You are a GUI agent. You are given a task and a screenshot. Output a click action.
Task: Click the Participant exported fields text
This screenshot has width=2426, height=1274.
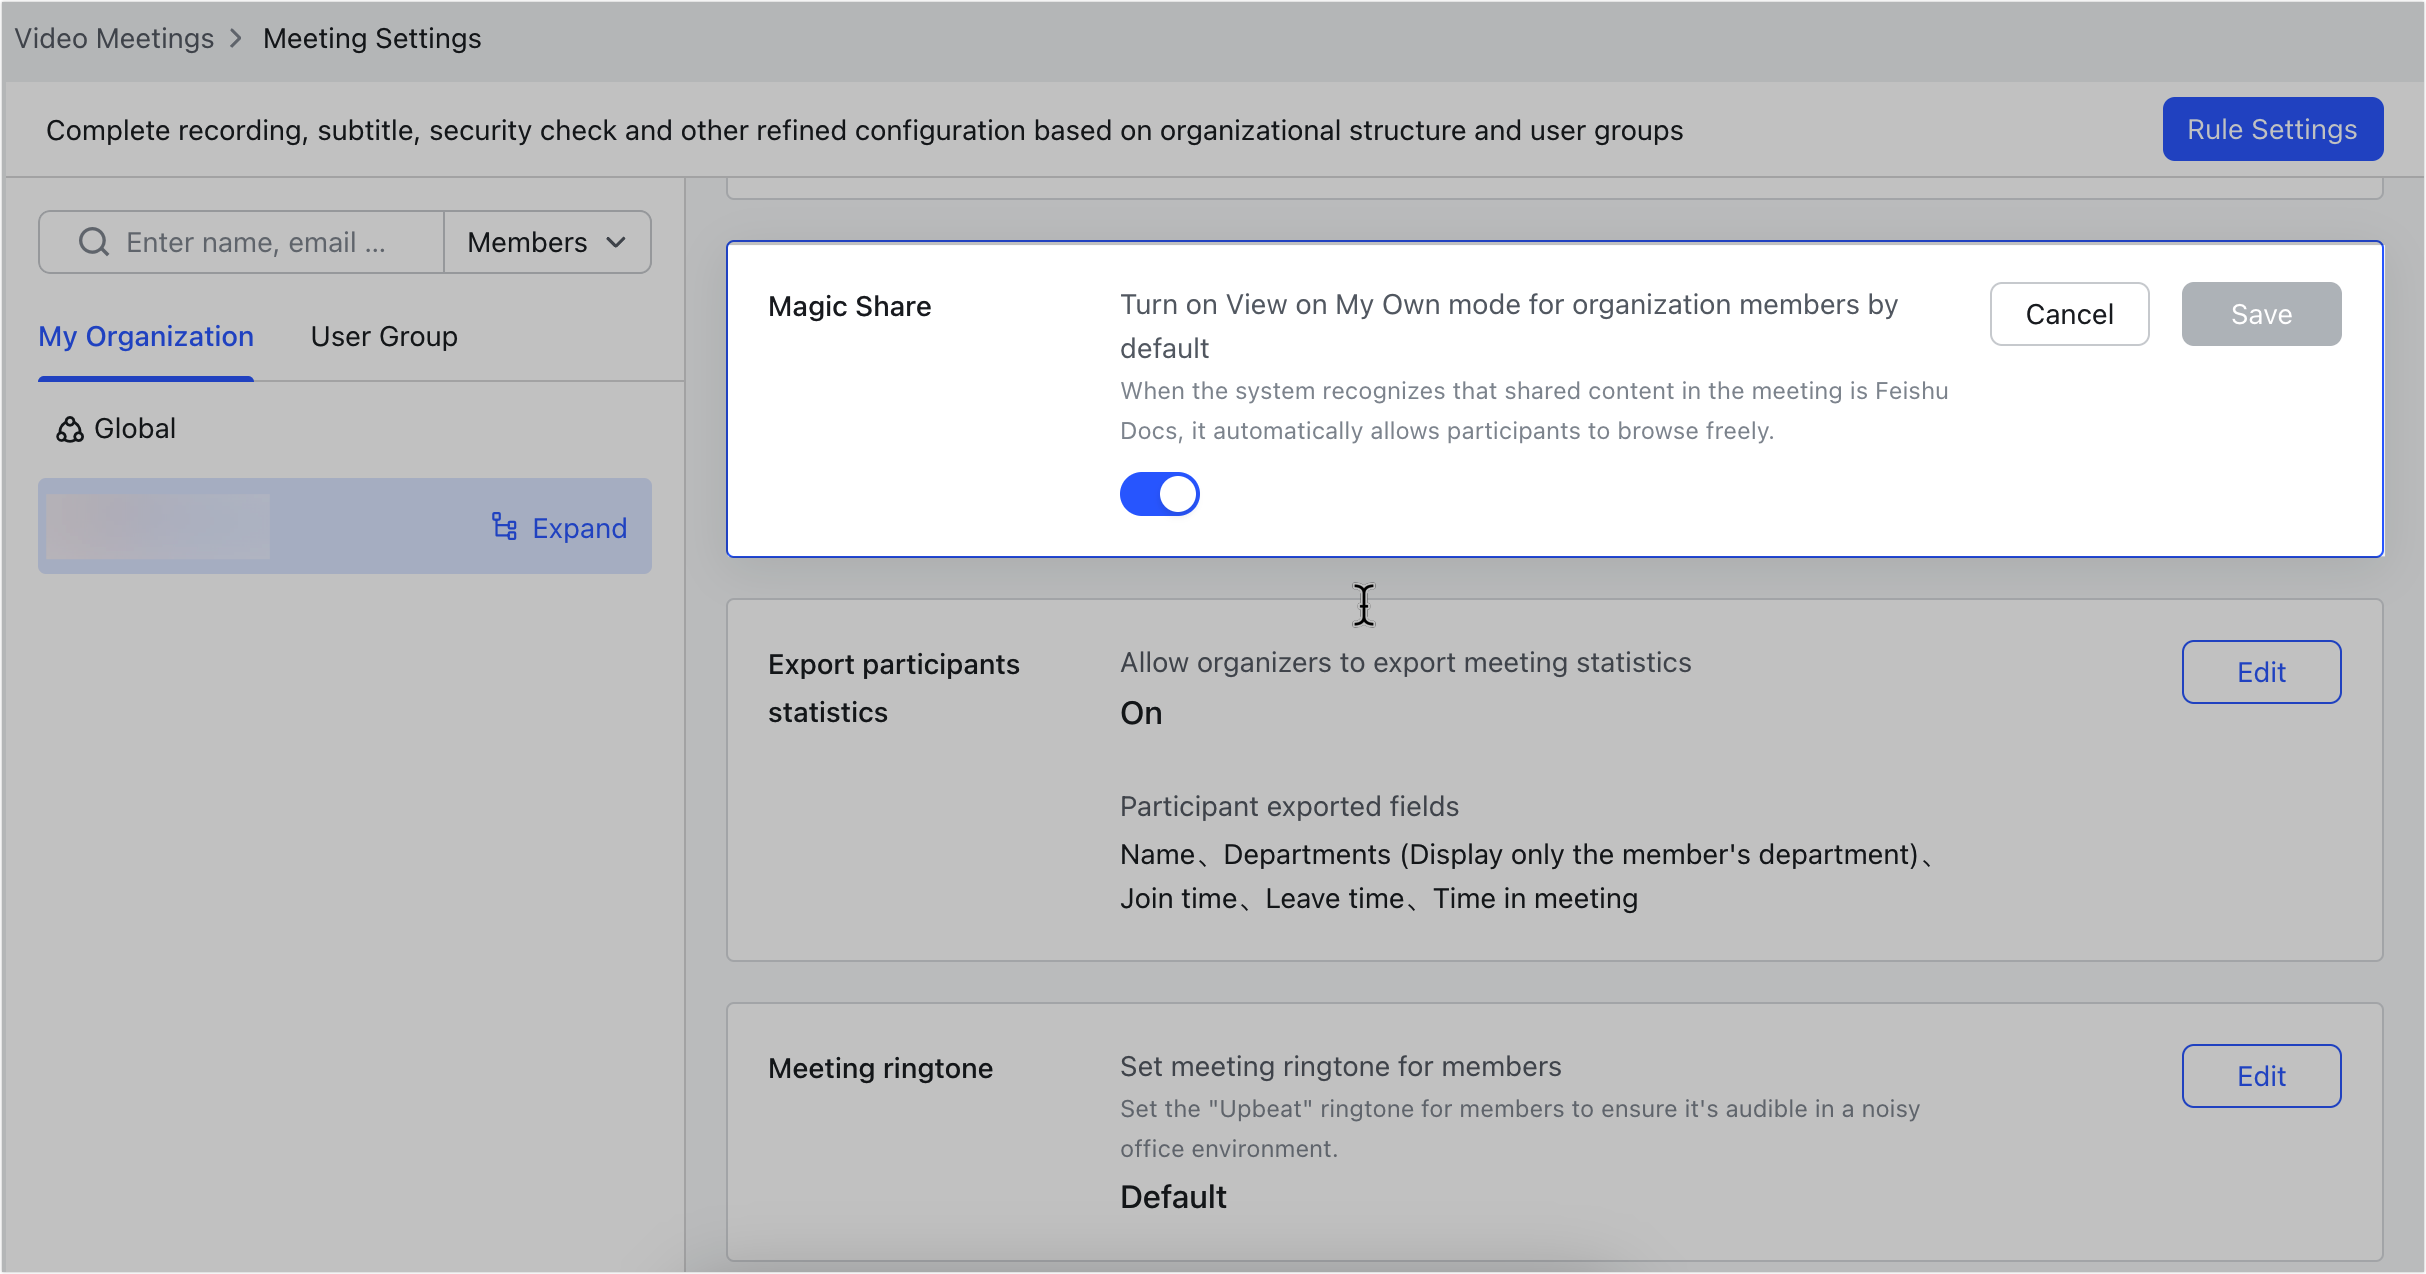[1289, 806]
